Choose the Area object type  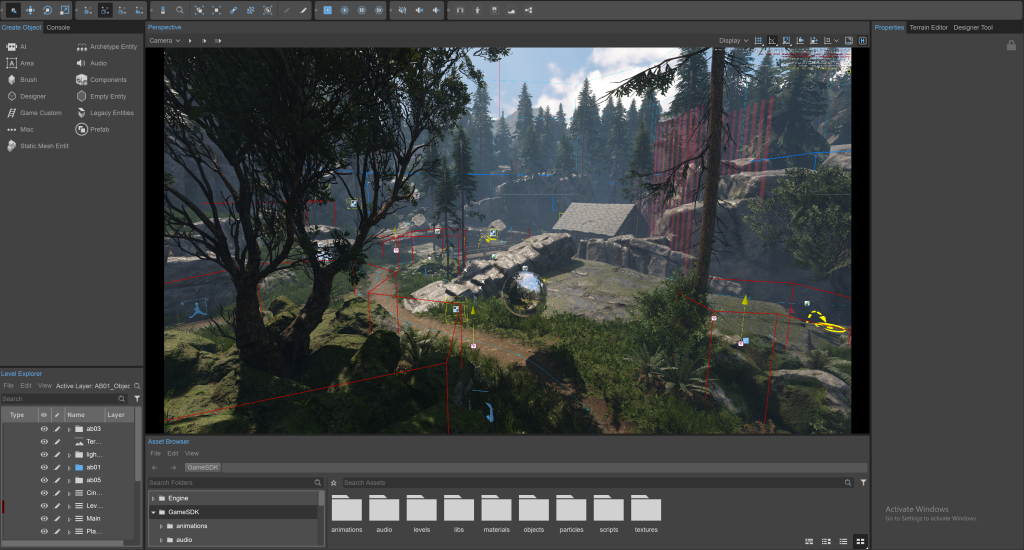coord(20,63)
